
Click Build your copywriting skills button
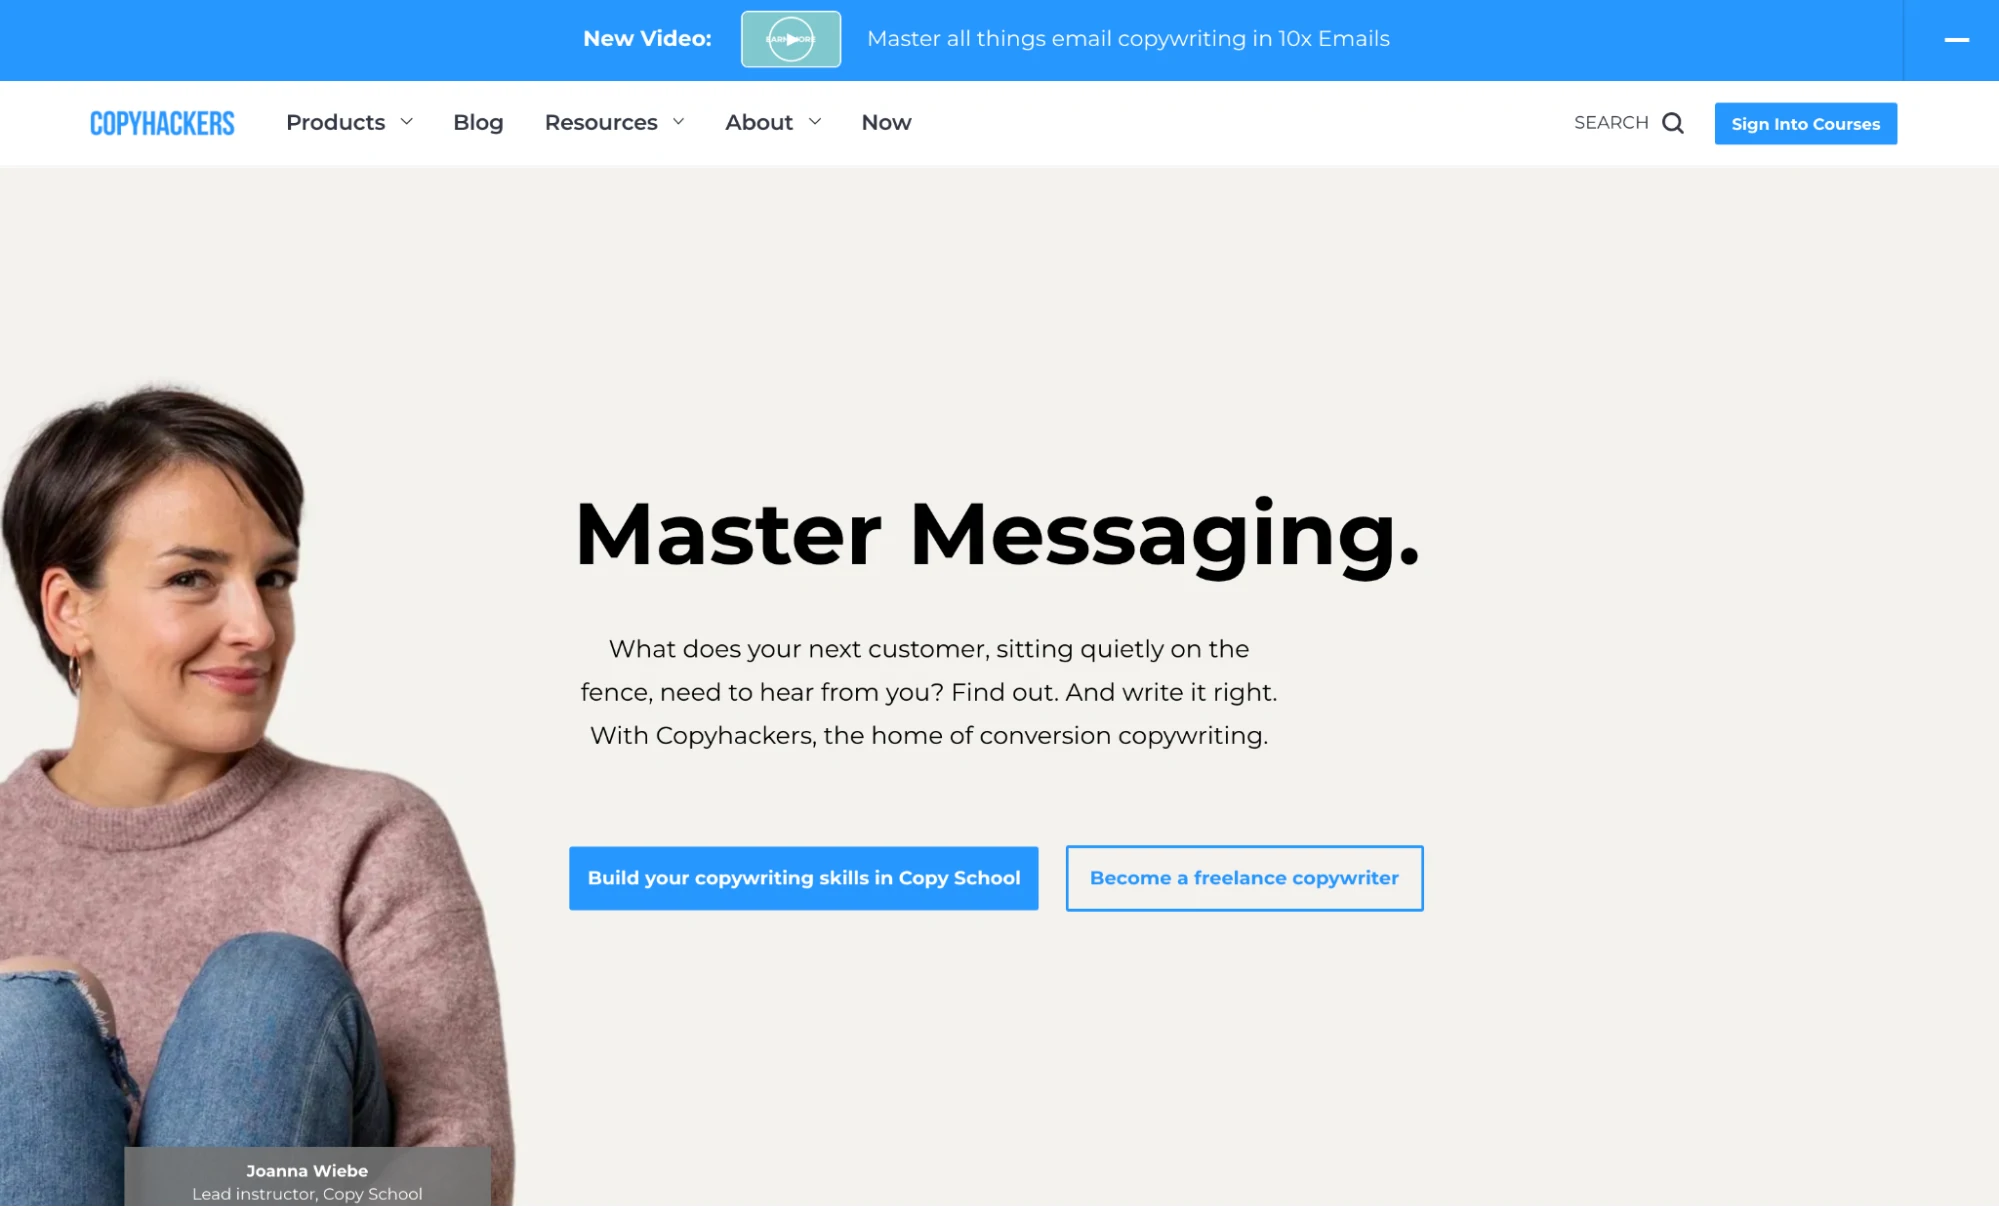(804, 877)
